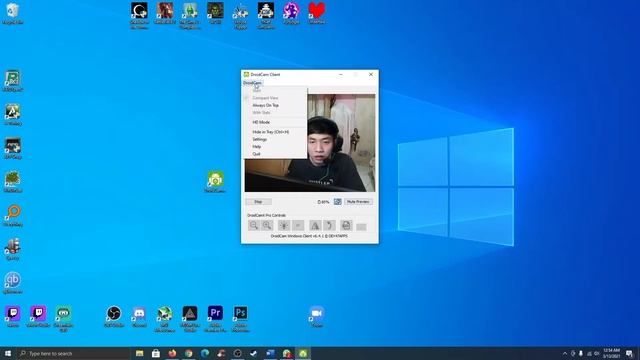
Task: Click Help in the DroidCam menu
Action: click(x=256, y=147)
